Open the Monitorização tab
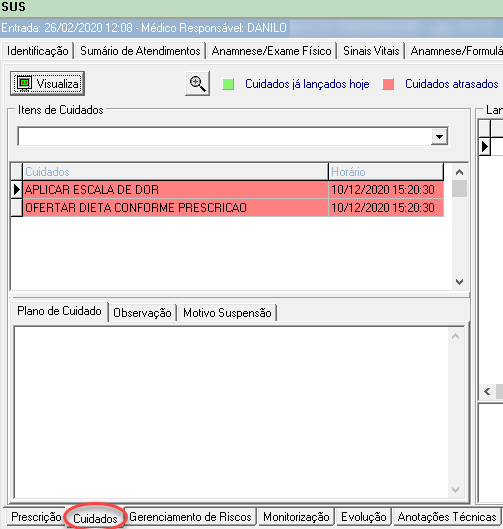 coord(296,517)
